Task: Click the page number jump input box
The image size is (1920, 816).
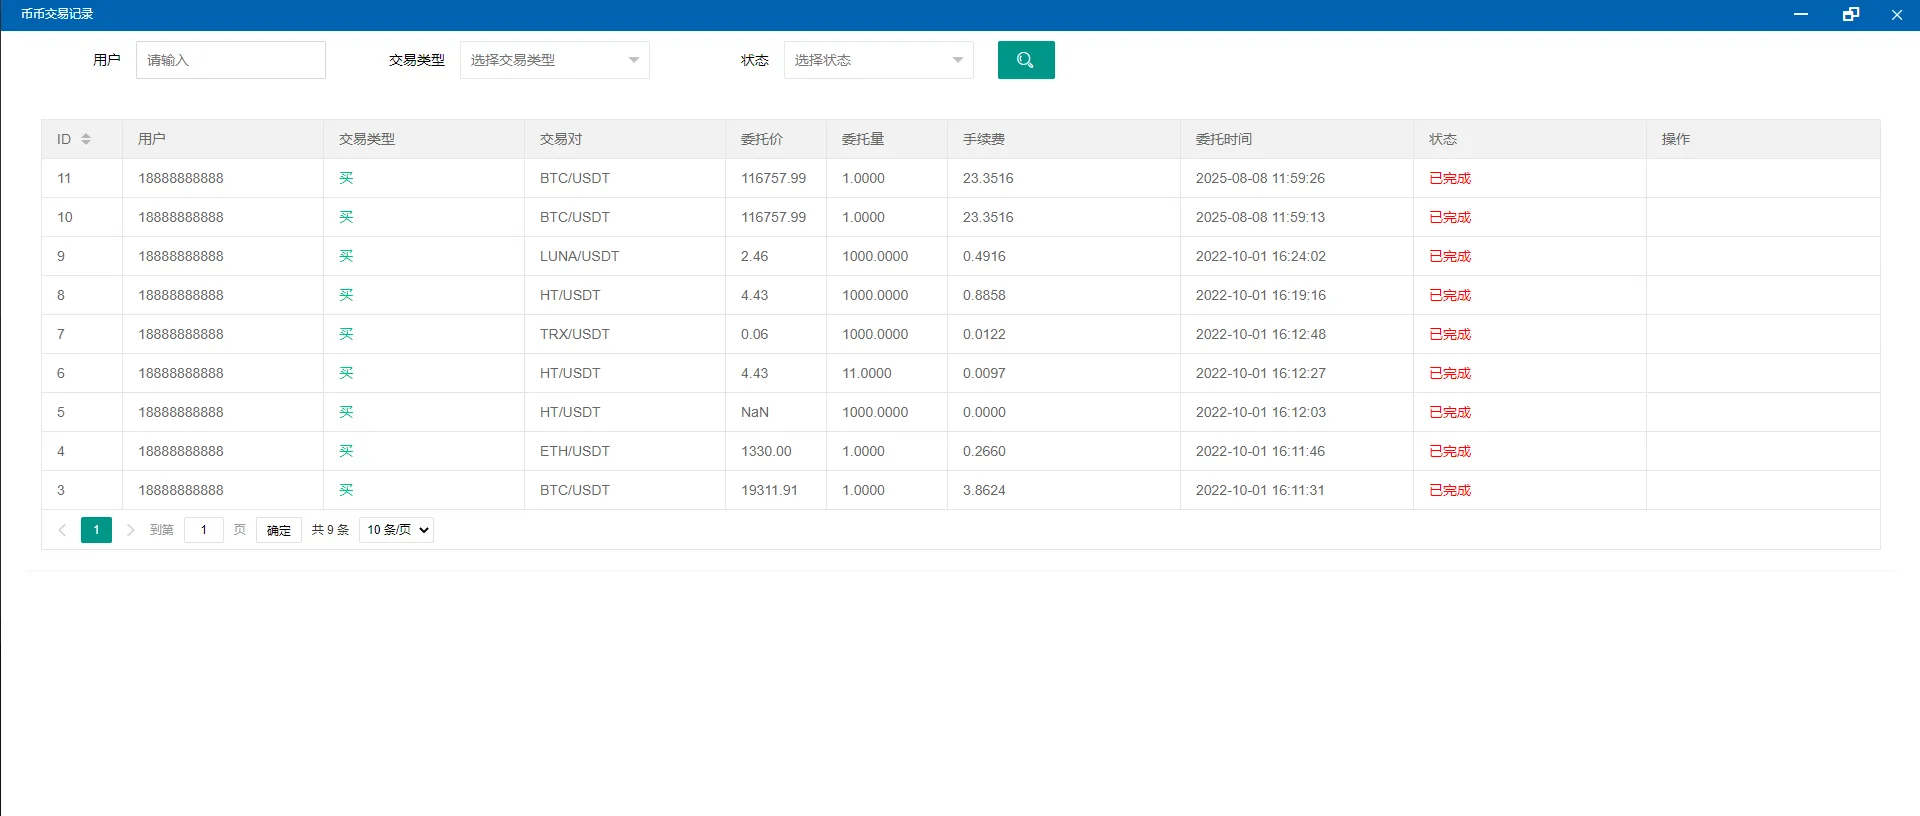Action: tap(204, 530)
